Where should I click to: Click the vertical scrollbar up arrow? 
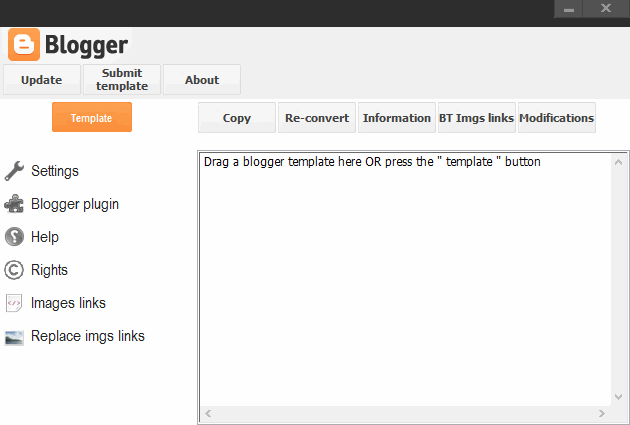pyautogui.click(x=618, y=162)
